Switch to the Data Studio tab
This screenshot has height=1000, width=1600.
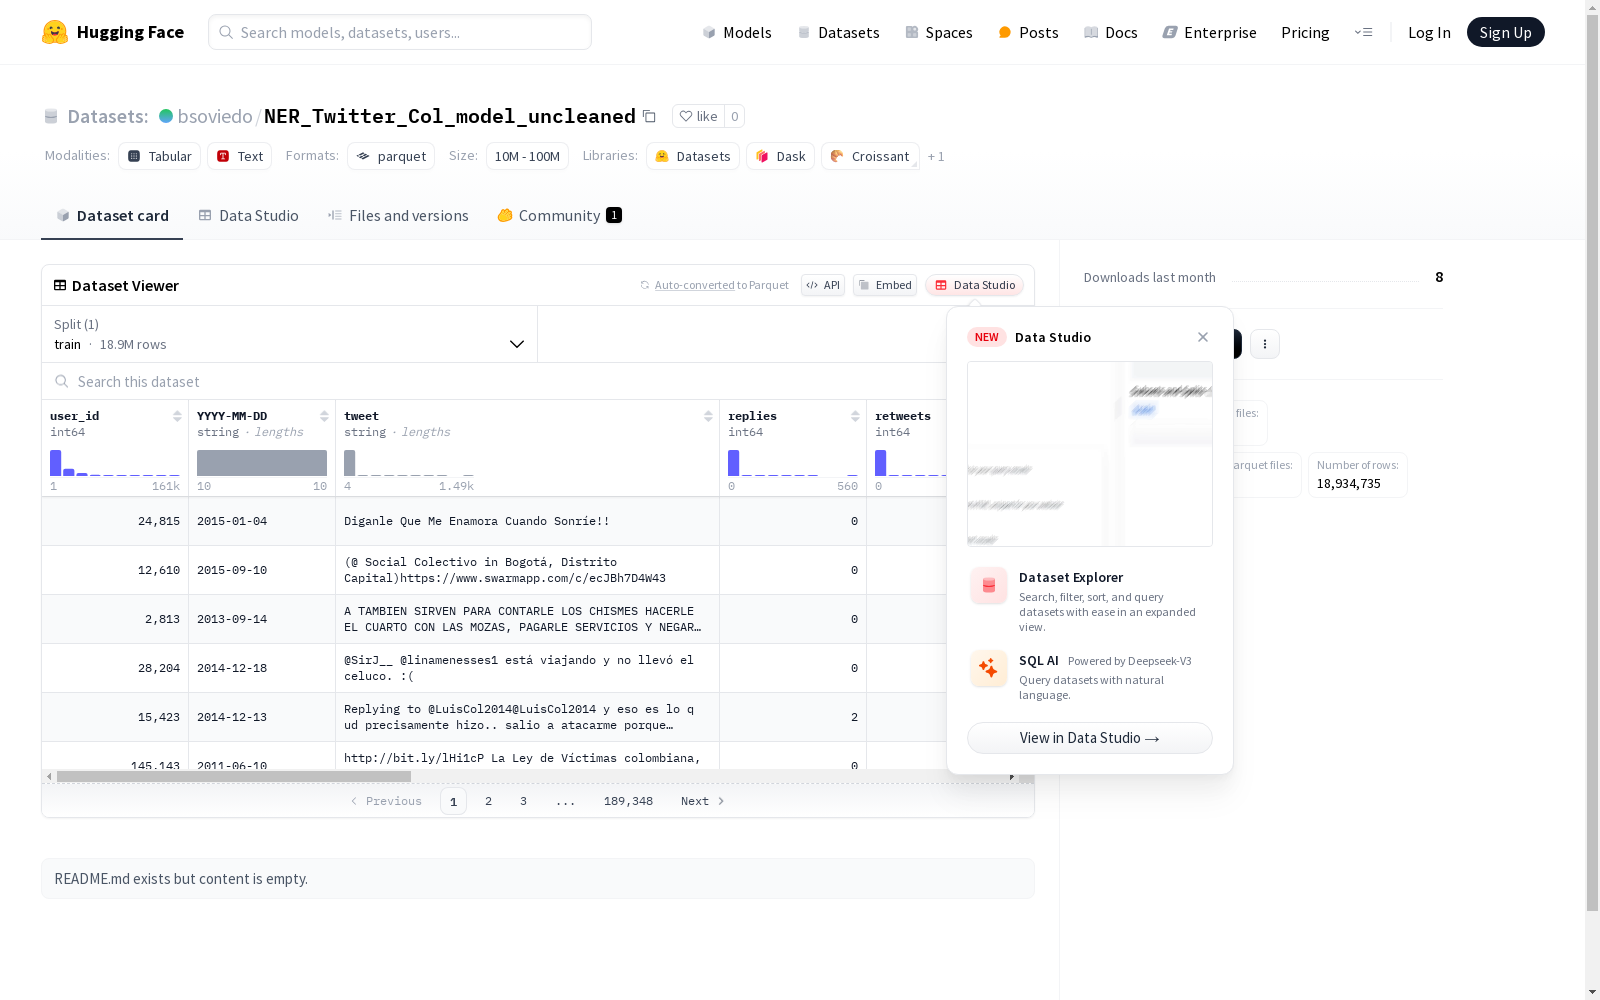point(248,216)
